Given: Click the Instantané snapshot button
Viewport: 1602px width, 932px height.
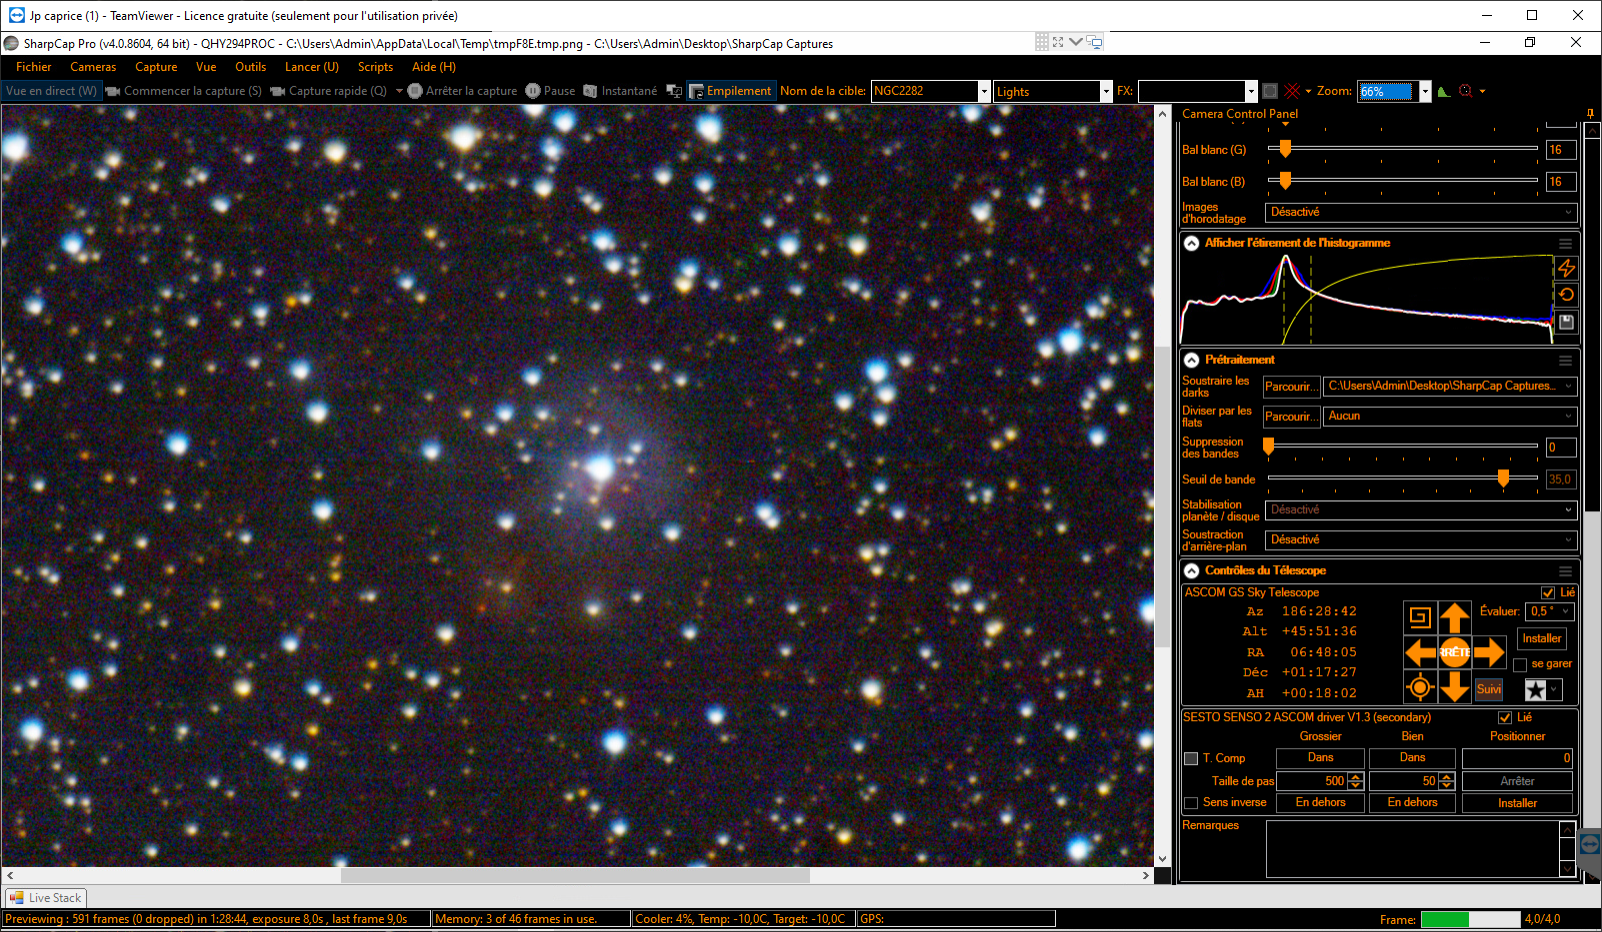Looking at the screenshot, I should pyautogui.click(x=620, y=91).
